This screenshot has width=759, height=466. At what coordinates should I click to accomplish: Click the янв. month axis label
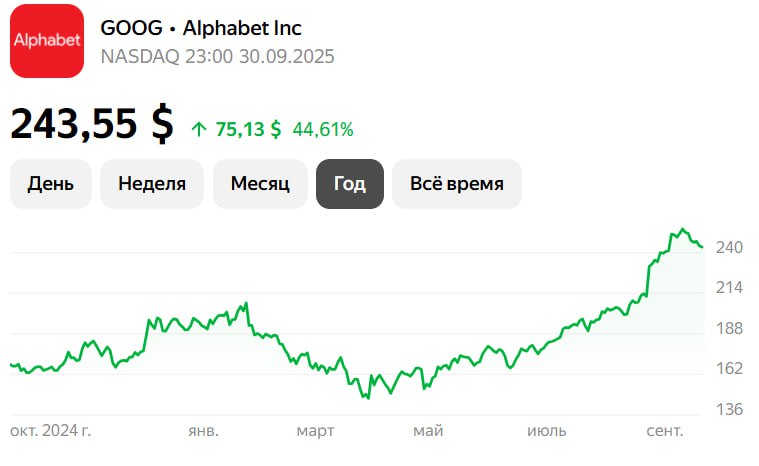(x=203, y=431)
